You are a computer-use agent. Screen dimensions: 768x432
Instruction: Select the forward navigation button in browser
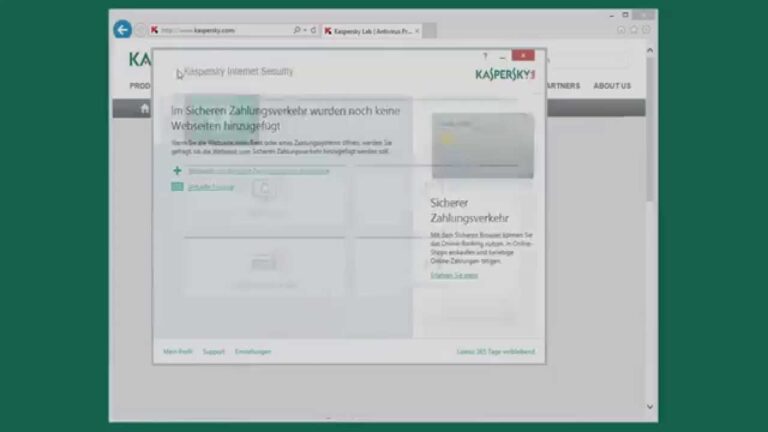coord(141,30)
